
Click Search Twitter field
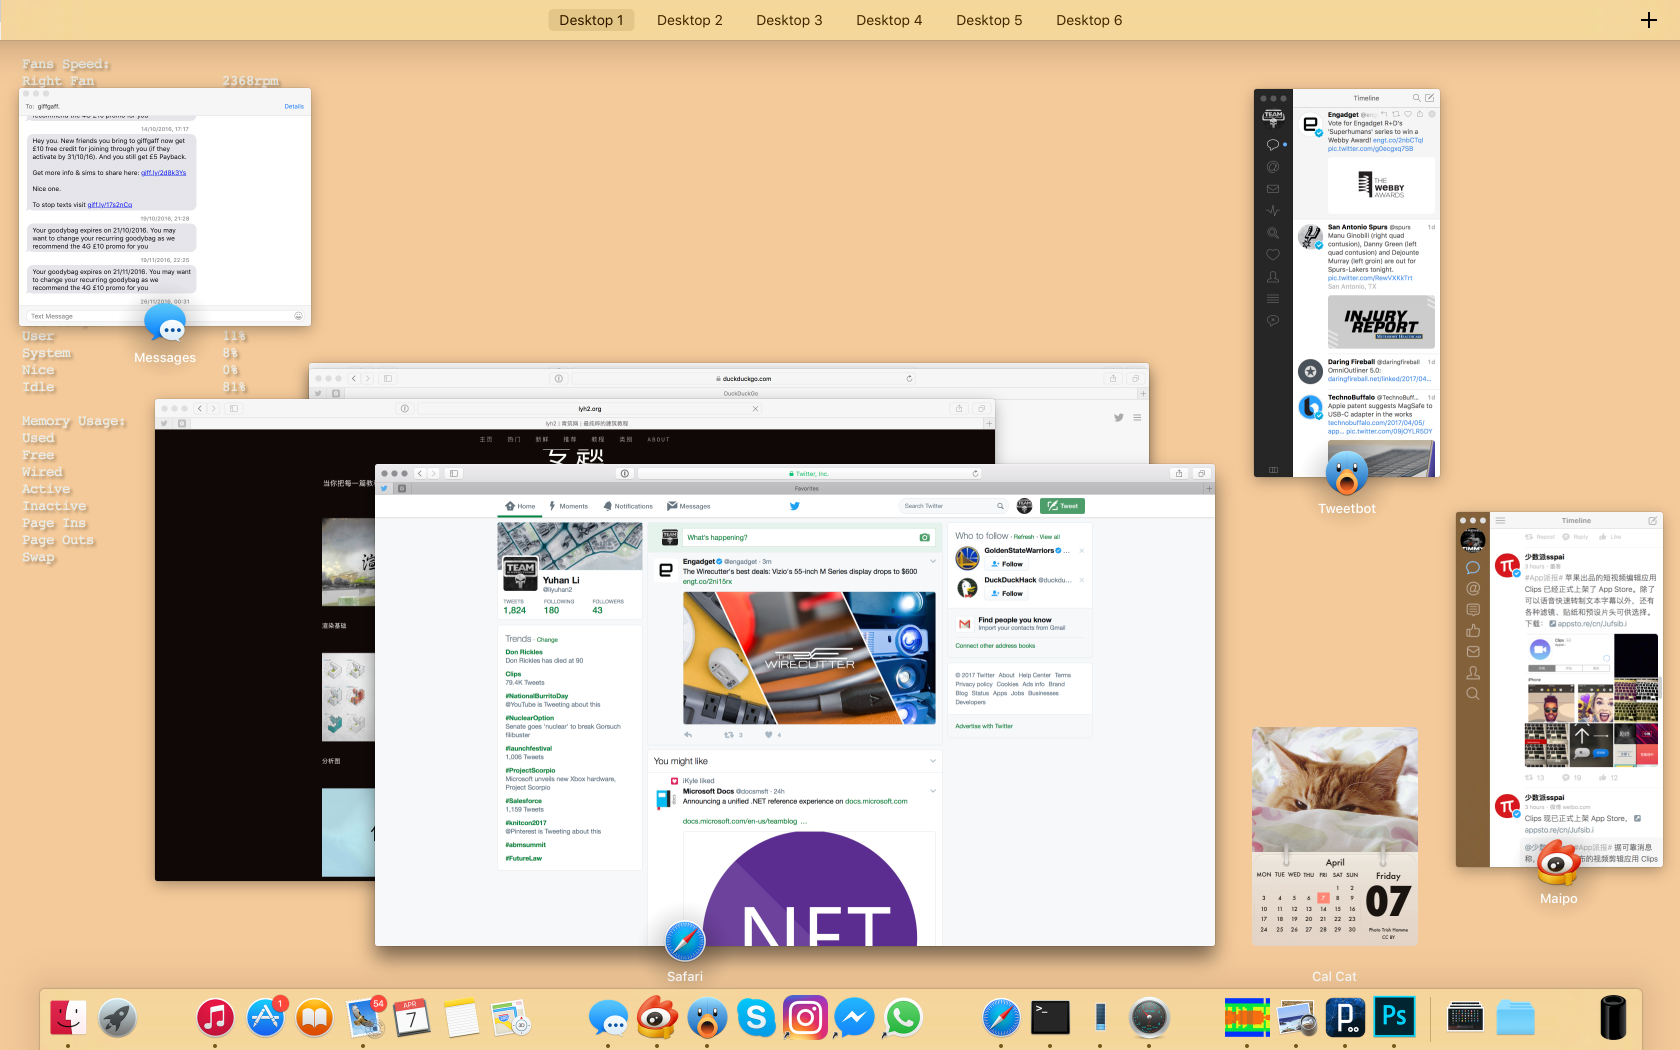(x=954, y=506)
